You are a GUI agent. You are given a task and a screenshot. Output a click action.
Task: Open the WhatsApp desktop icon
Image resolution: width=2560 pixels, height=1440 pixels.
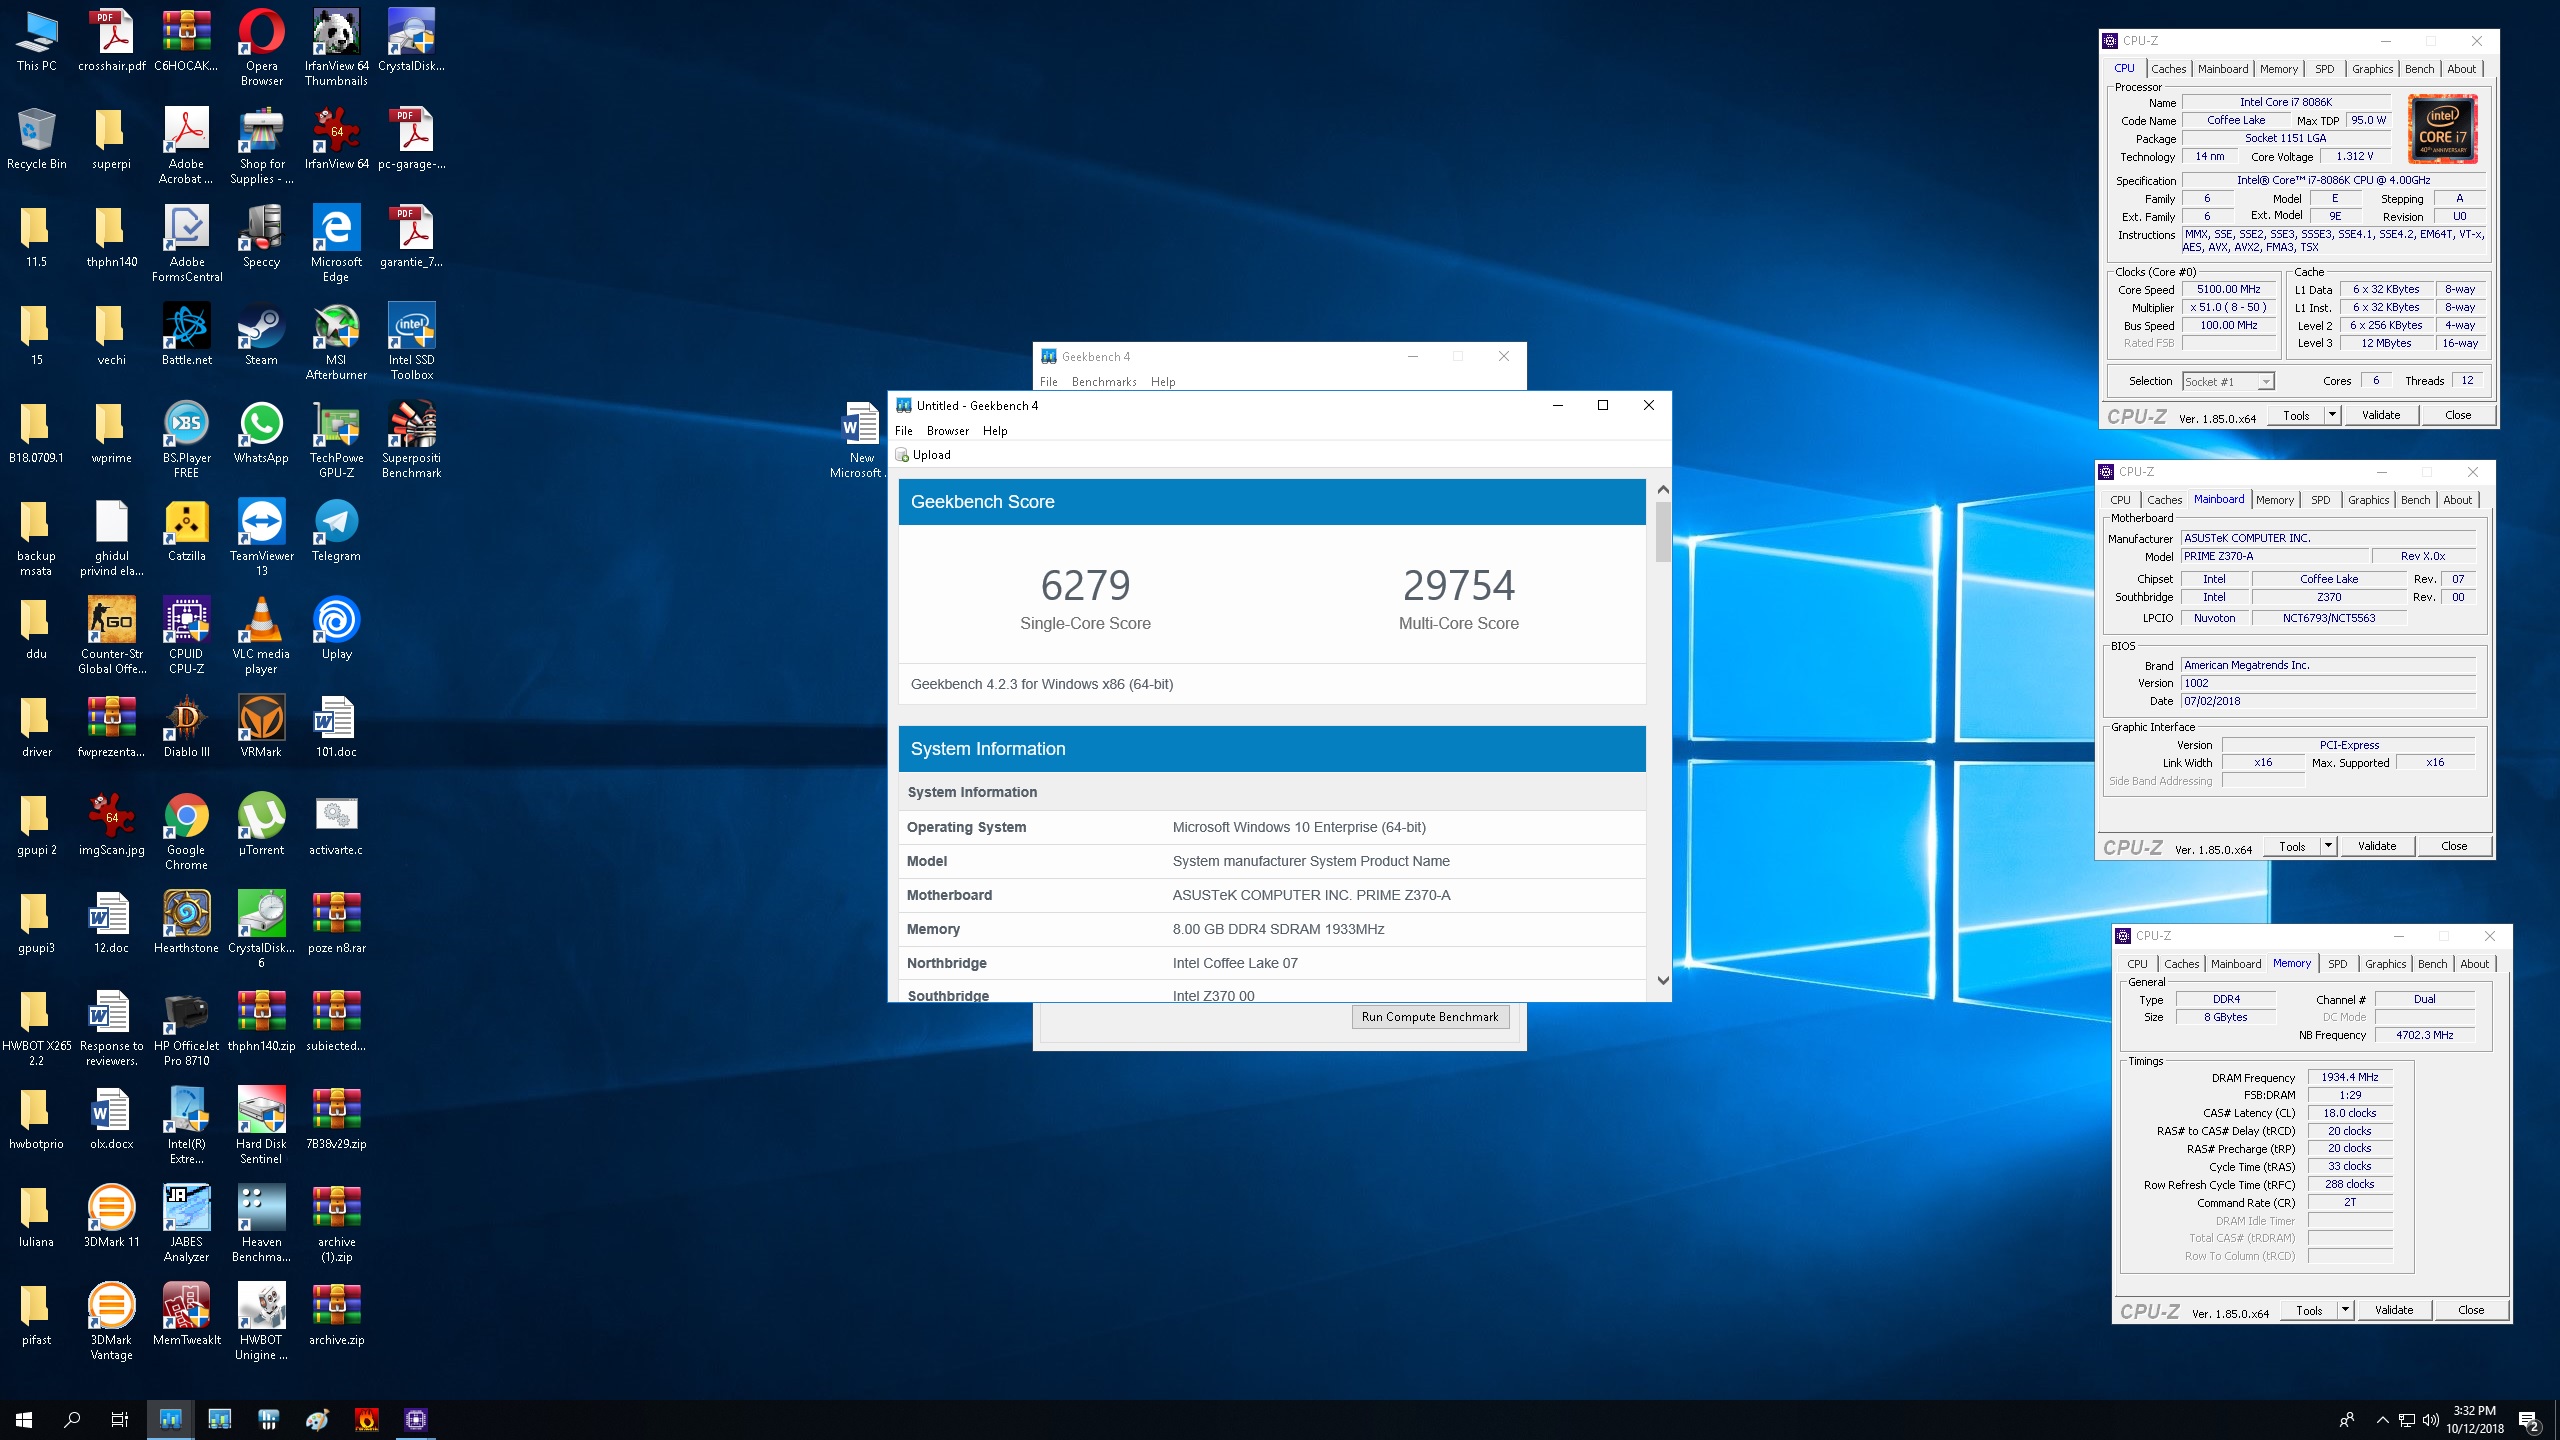[261, 432]
